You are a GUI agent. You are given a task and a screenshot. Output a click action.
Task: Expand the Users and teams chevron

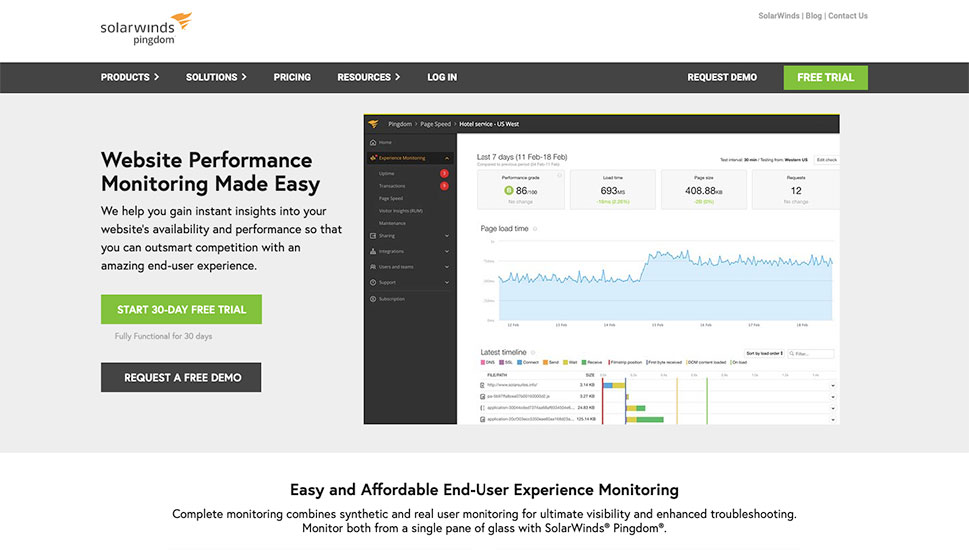tap(447, 267)
